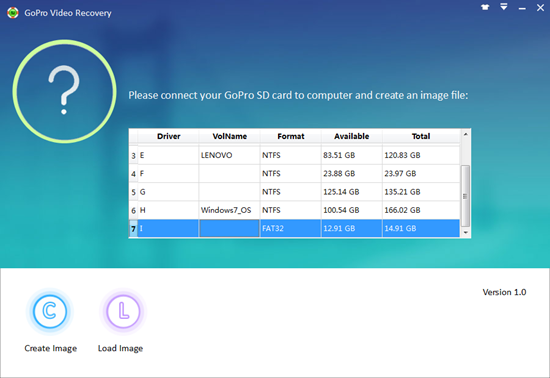The height and width of the screenshot is (378, 550).
Task: Click row number 6 header
Action: point(133,210)
